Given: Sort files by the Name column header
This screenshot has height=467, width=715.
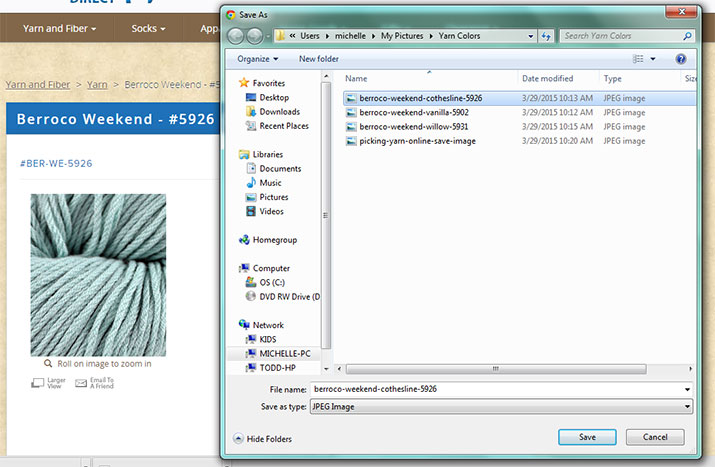Looking at the screenshot, I should (356, 78).
